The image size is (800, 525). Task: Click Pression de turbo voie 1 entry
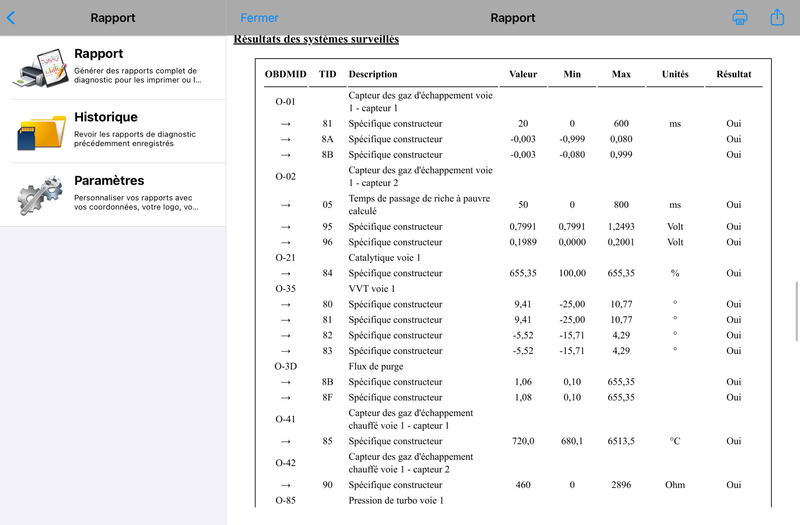[x=395, y=500]
